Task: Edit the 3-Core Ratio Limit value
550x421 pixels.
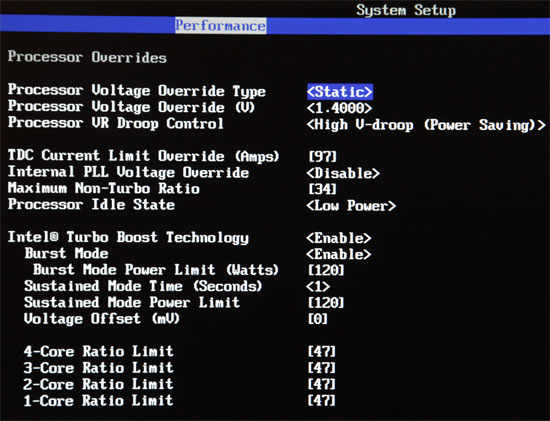Action: [x=322, y=368]
